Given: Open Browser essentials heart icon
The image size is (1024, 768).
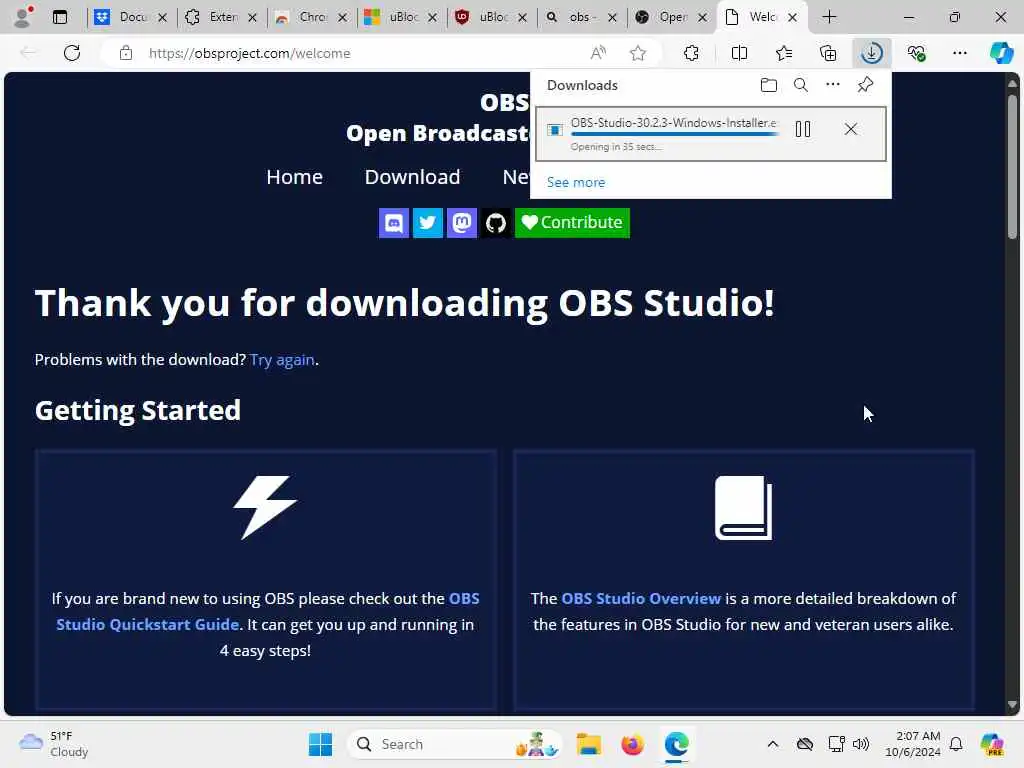Looking at the screenshot, I should pos(916,53).
